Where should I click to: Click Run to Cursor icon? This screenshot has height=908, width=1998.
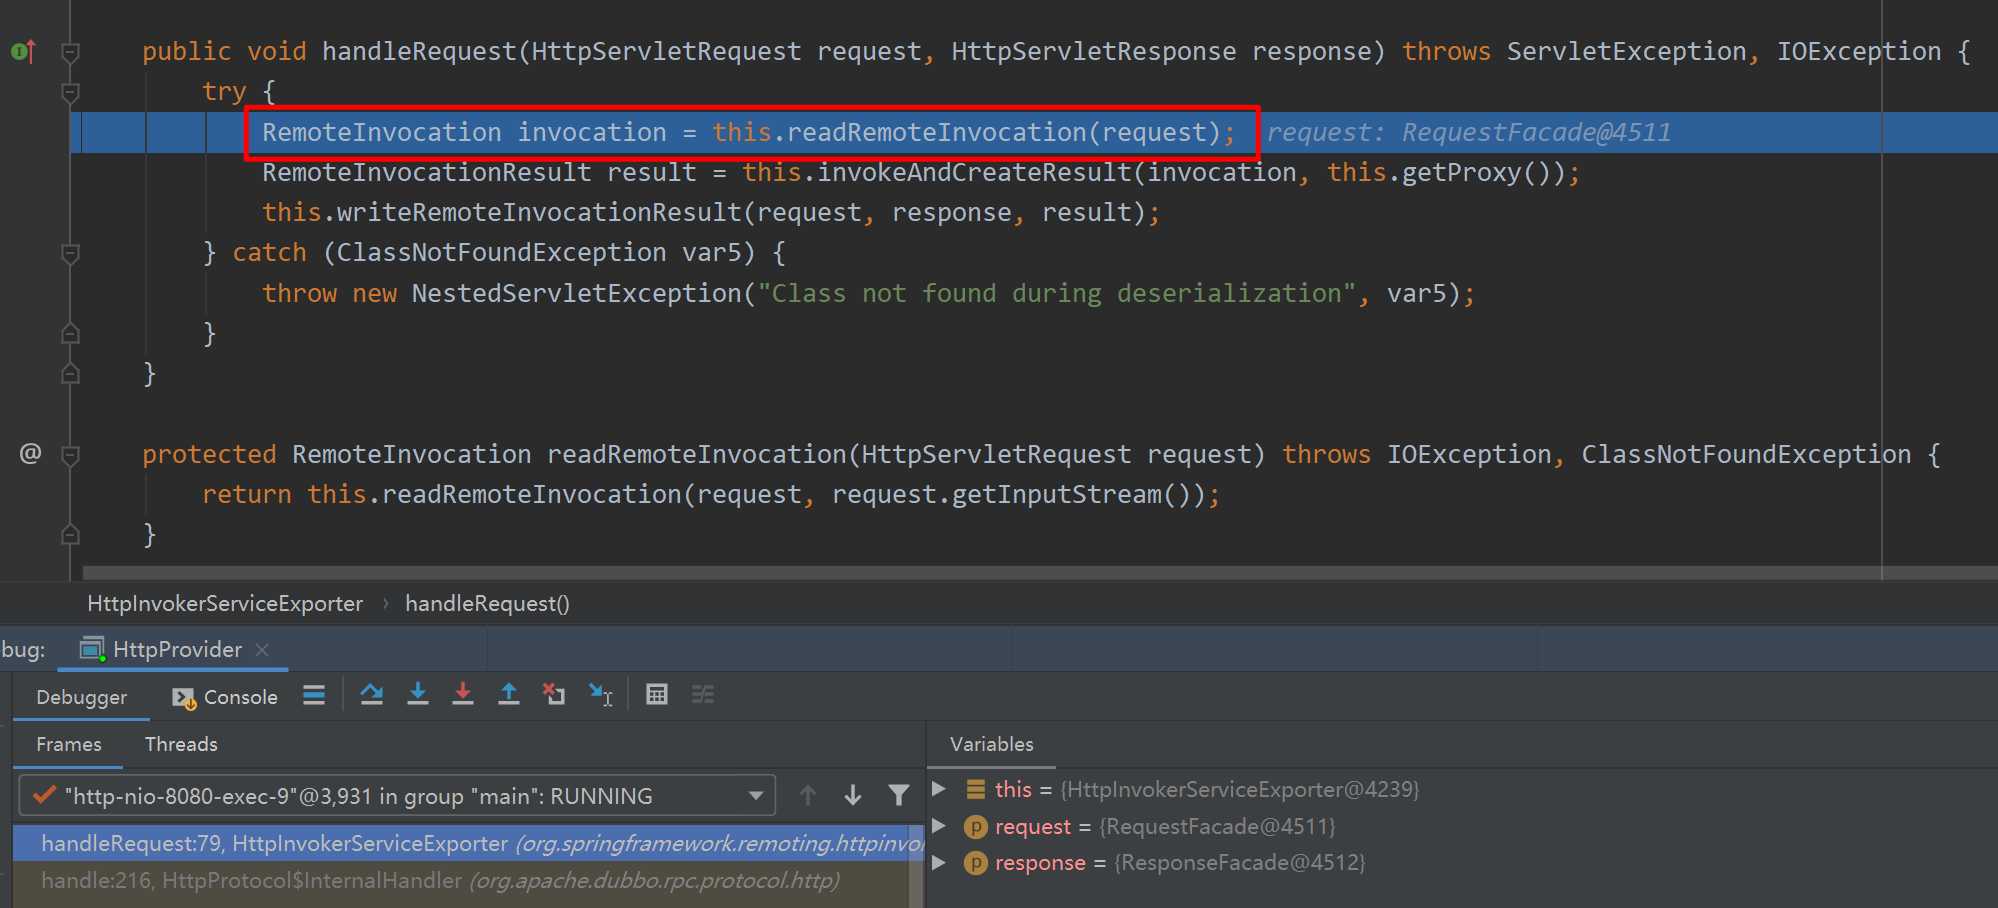coord(601,695)
